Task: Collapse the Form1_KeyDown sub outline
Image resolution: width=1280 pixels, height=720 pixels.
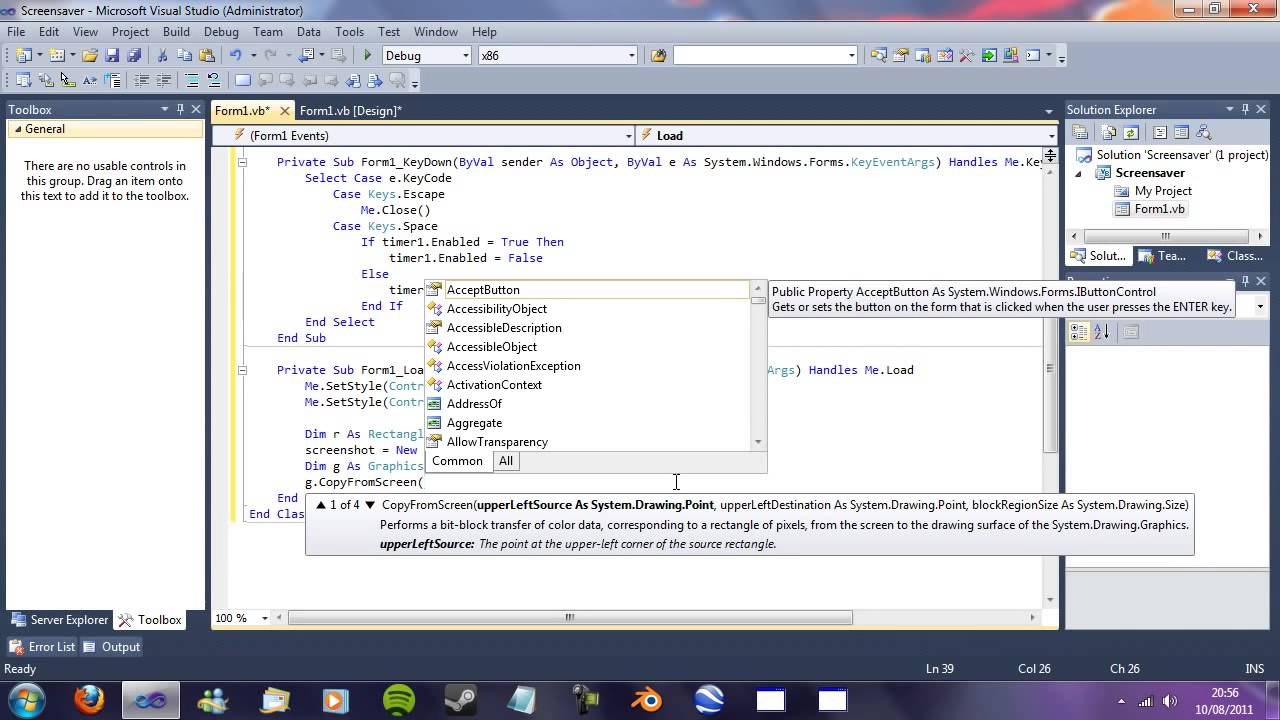Action: 242,162
